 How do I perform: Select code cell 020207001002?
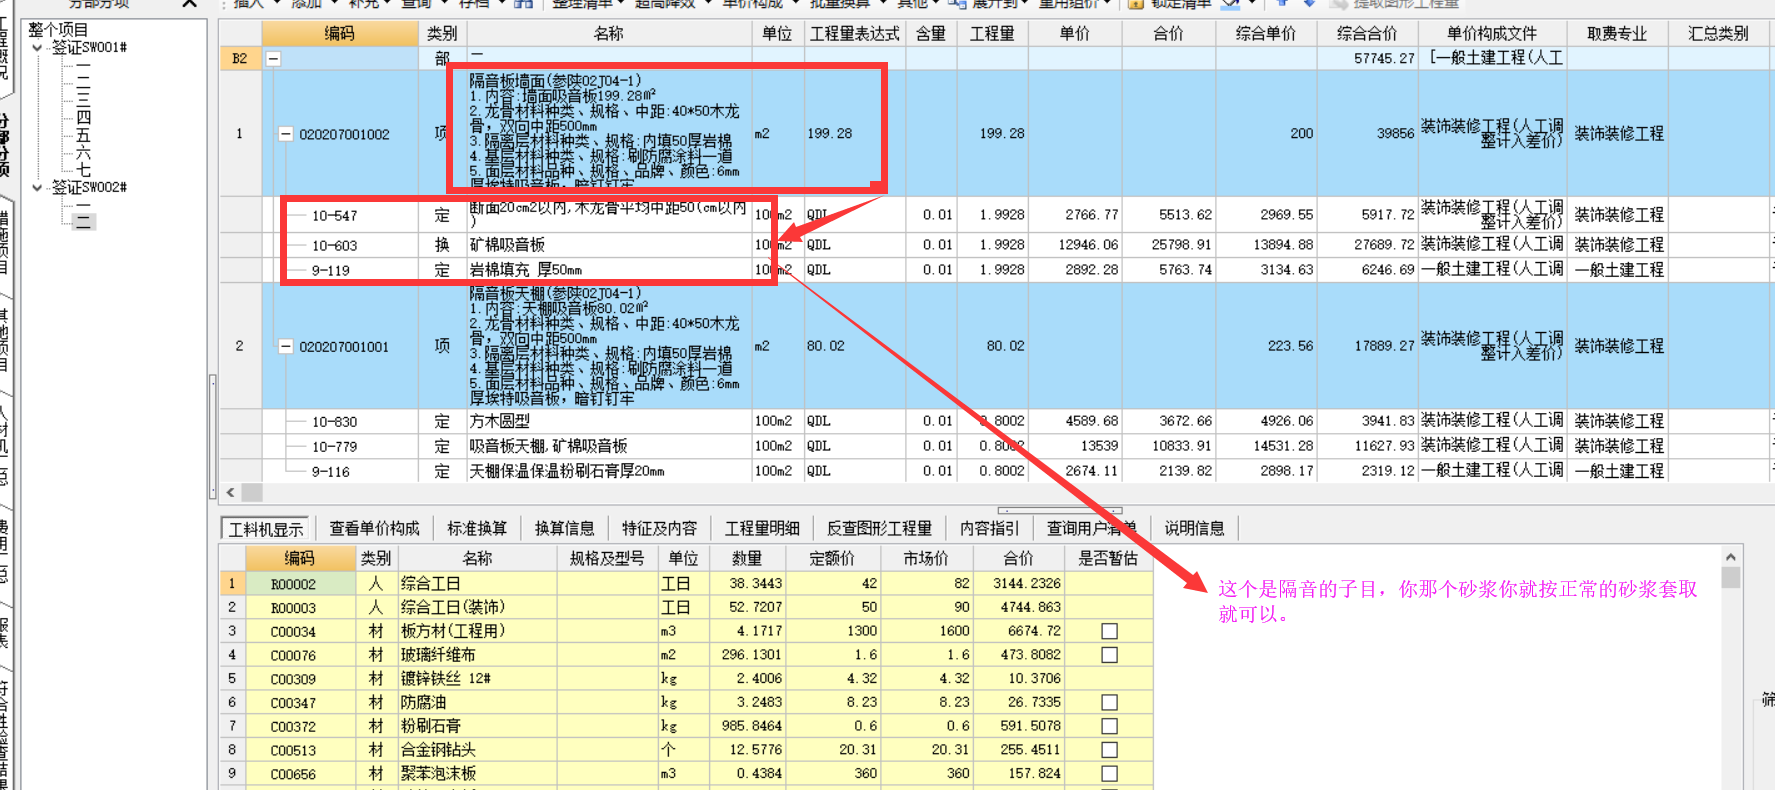click(x=344, y=134)
